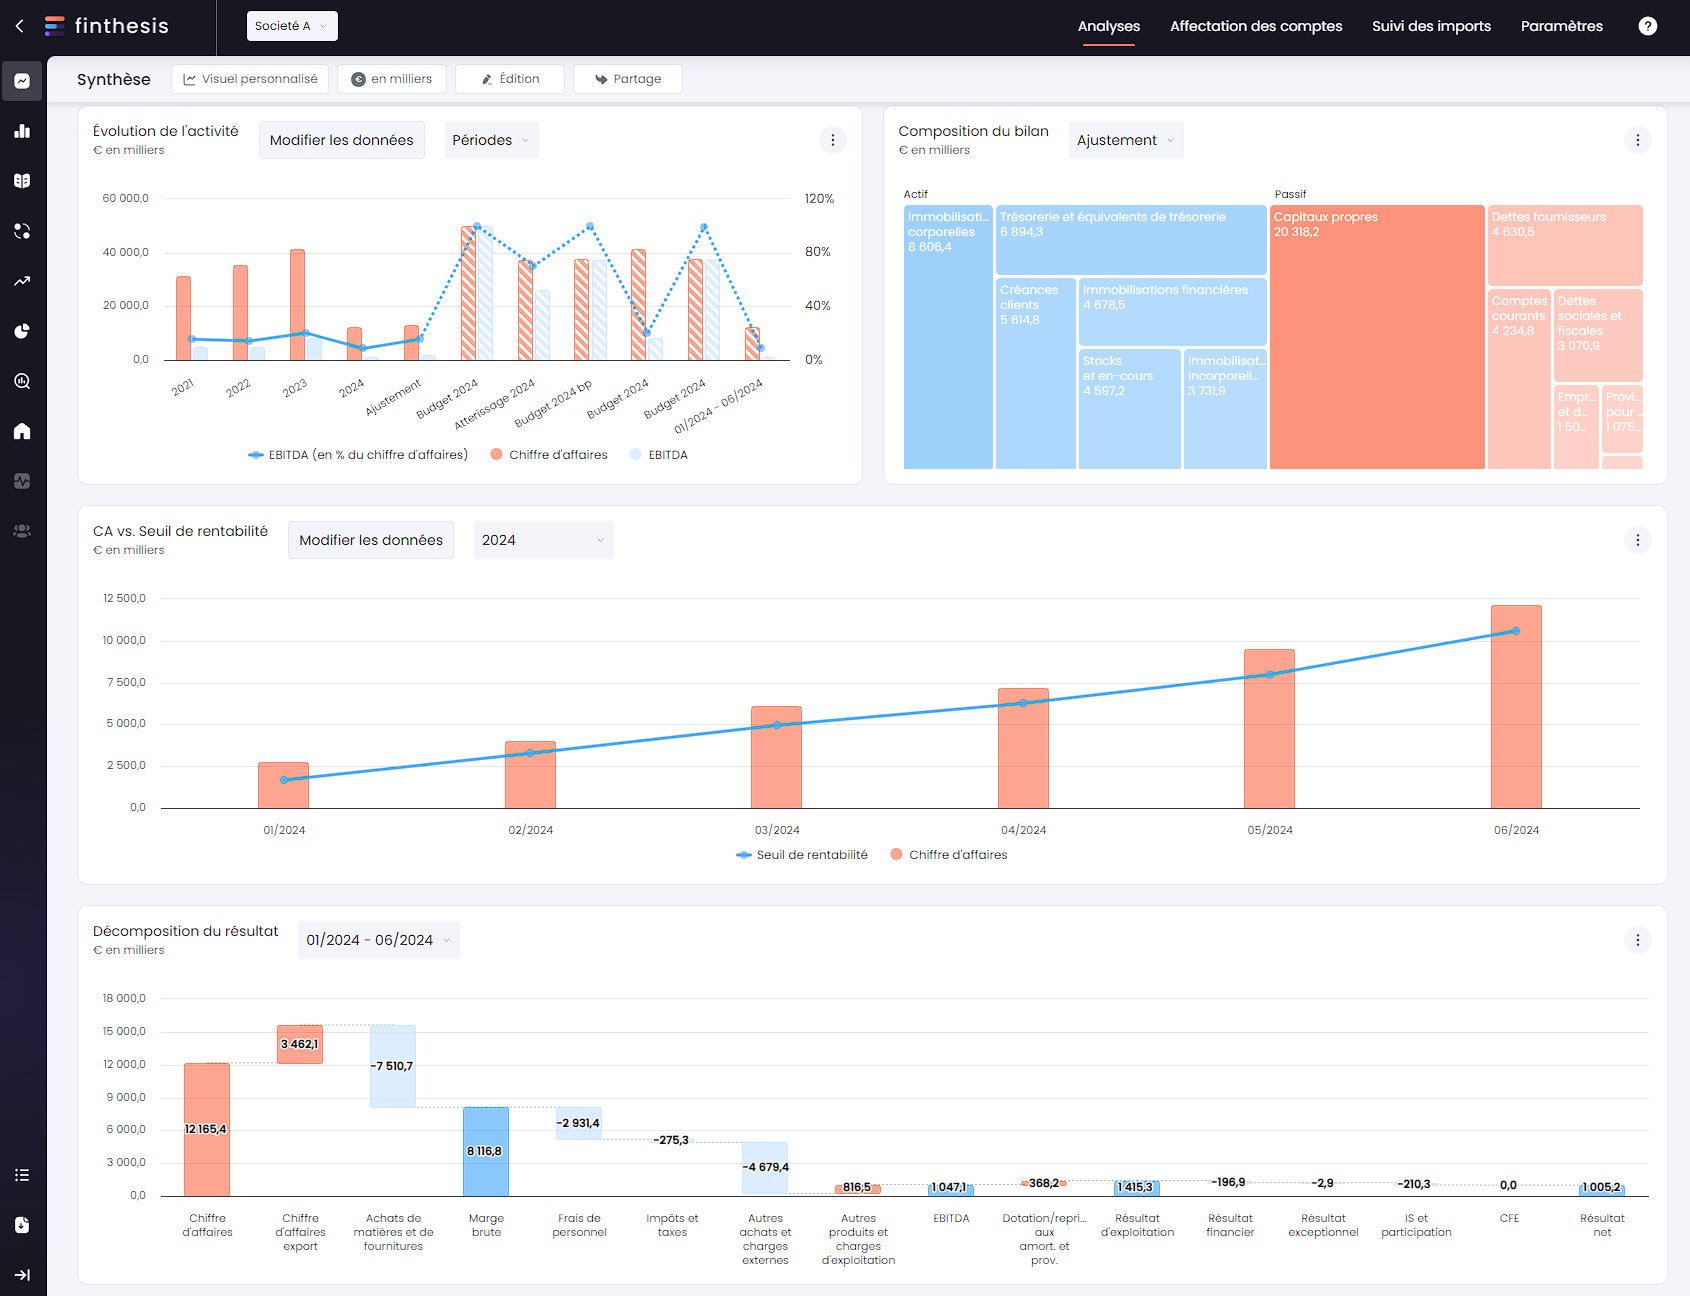Open options menu for Composition du bilan
The height and width of the screenshot is (1296, 1690).
(1637, 140)
